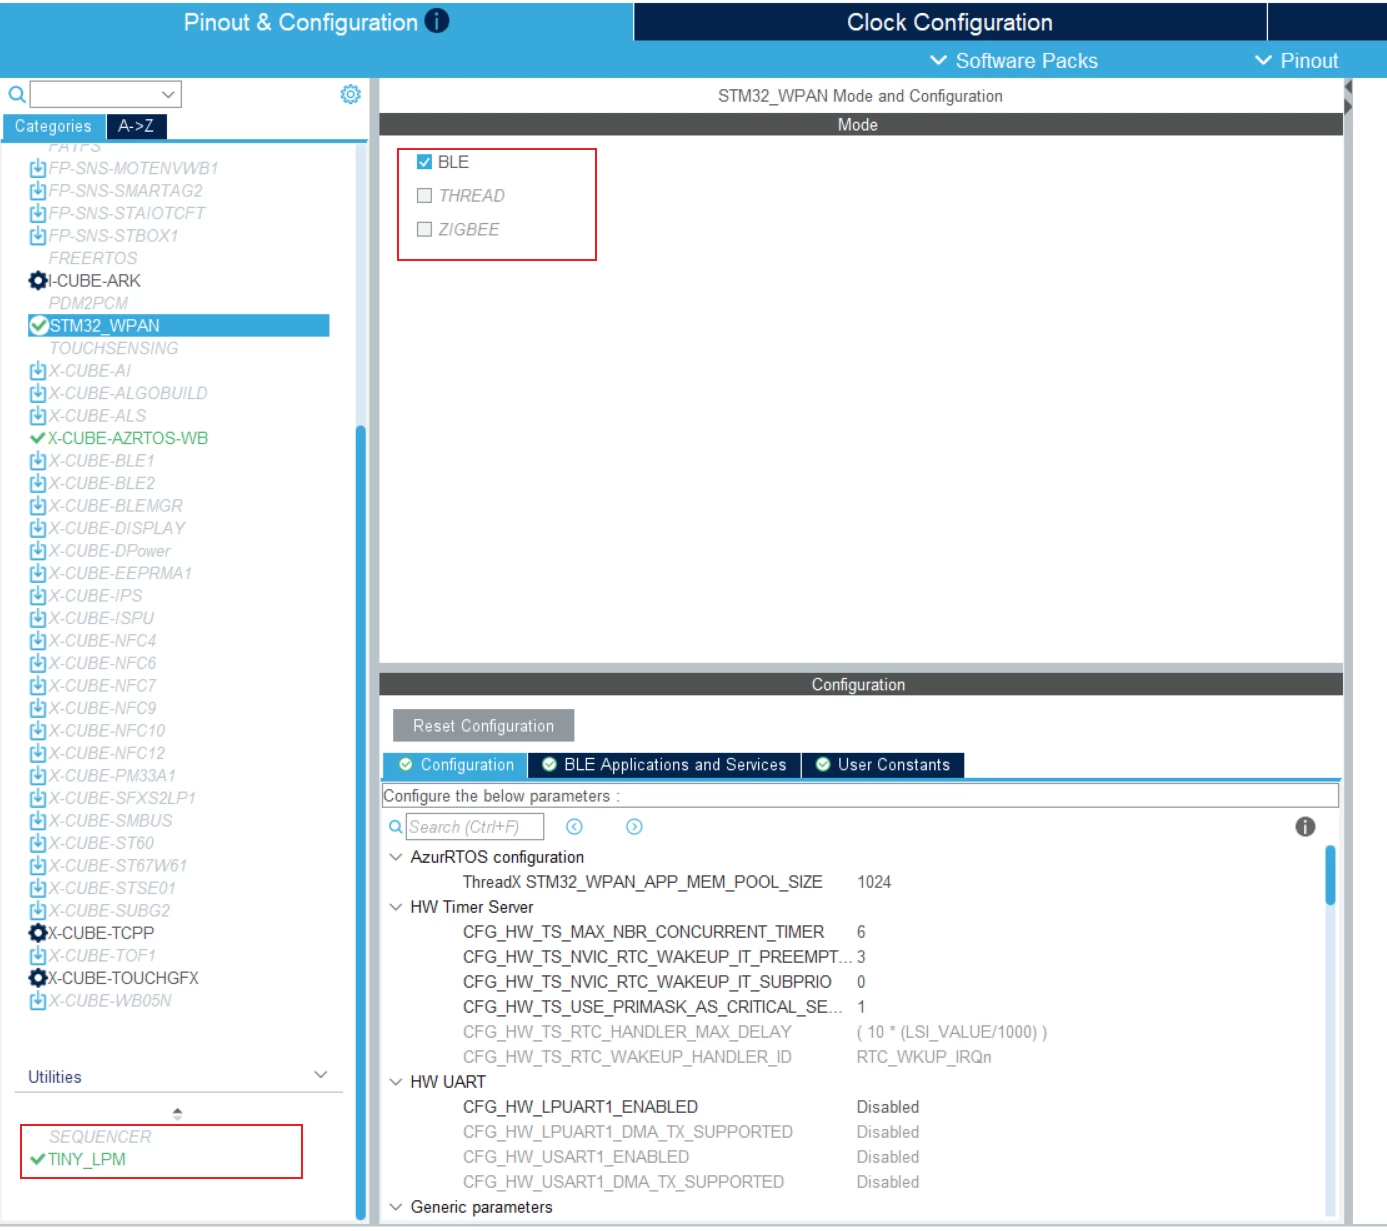Select SEQUENCER utility entry
This screenshot has height=1231, width=1387.
pos(100,1137)
